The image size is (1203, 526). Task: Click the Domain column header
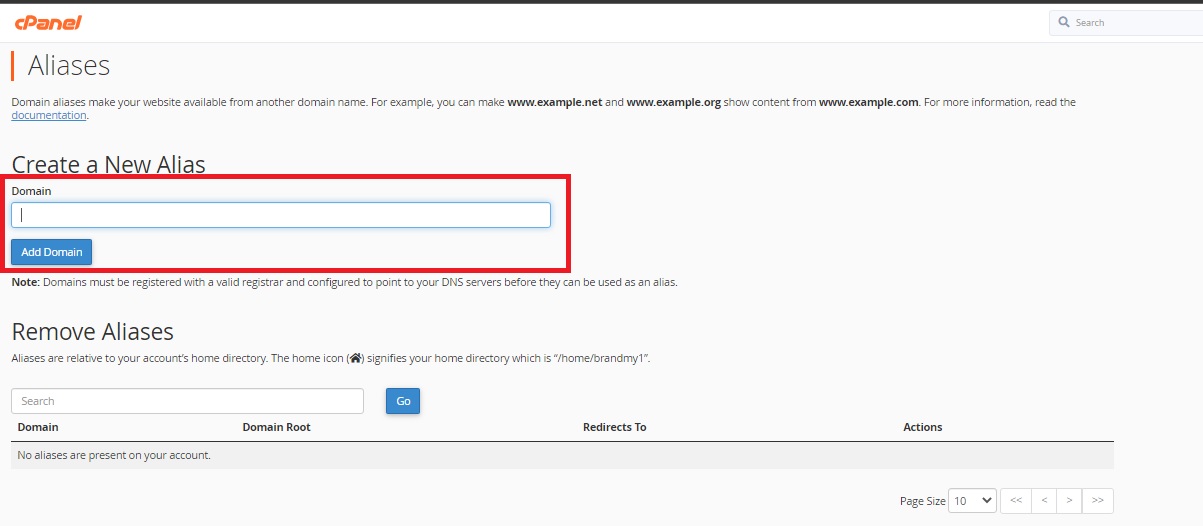coord(38,427)
